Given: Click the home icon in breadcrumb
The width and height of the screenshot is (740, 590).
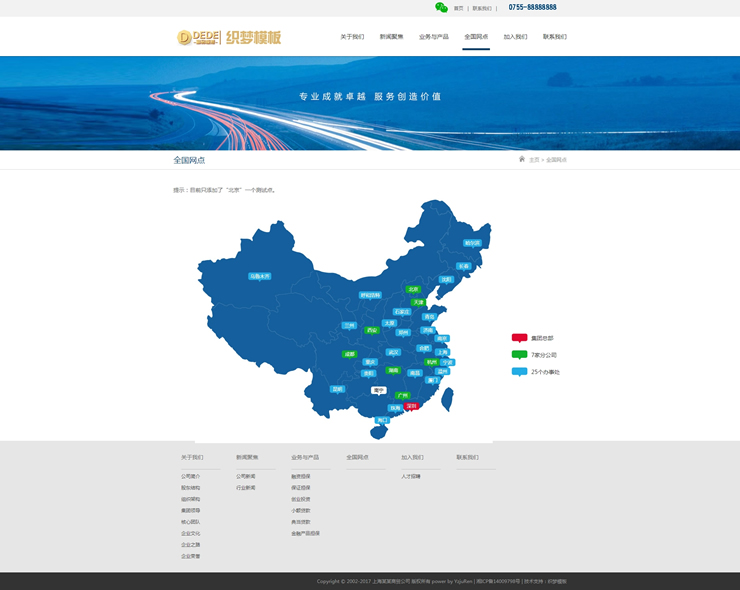Looking at the screenshot, I should click(522, 159).
